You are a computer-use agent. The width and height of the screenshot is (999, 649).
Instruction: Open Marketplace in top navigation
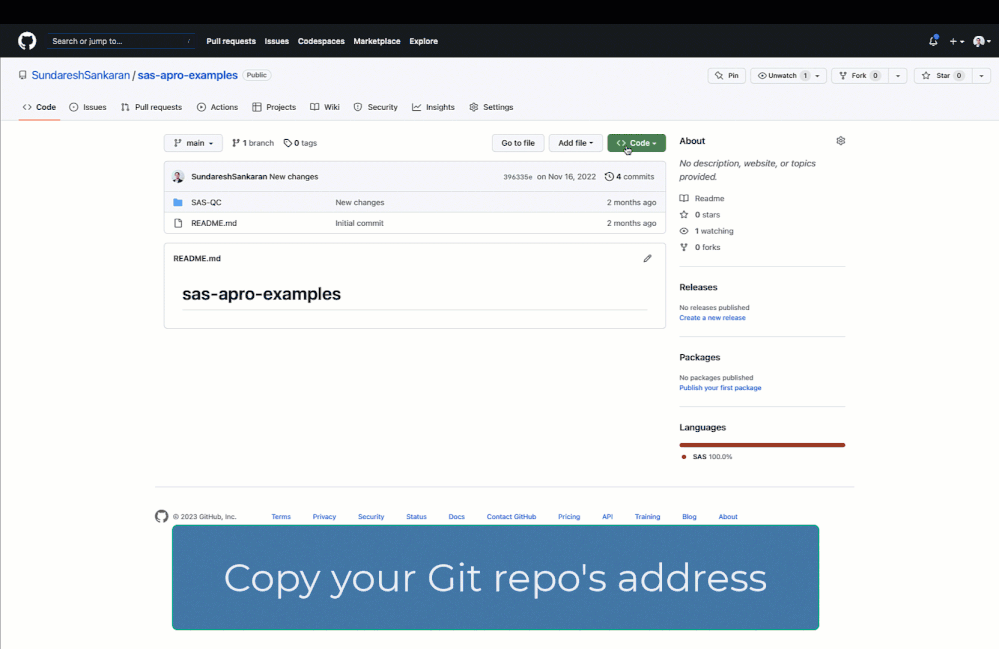(377, 41)
